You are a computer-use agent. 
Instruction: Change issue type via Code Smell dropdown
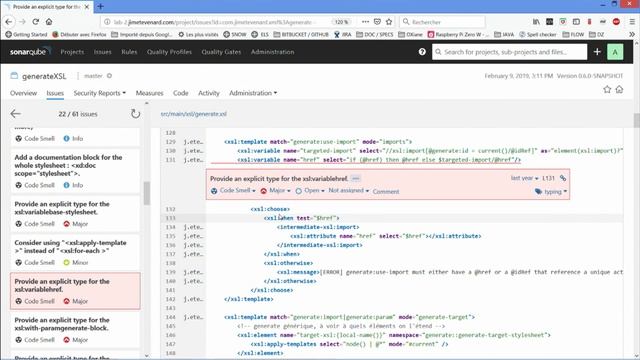point(233,191)
